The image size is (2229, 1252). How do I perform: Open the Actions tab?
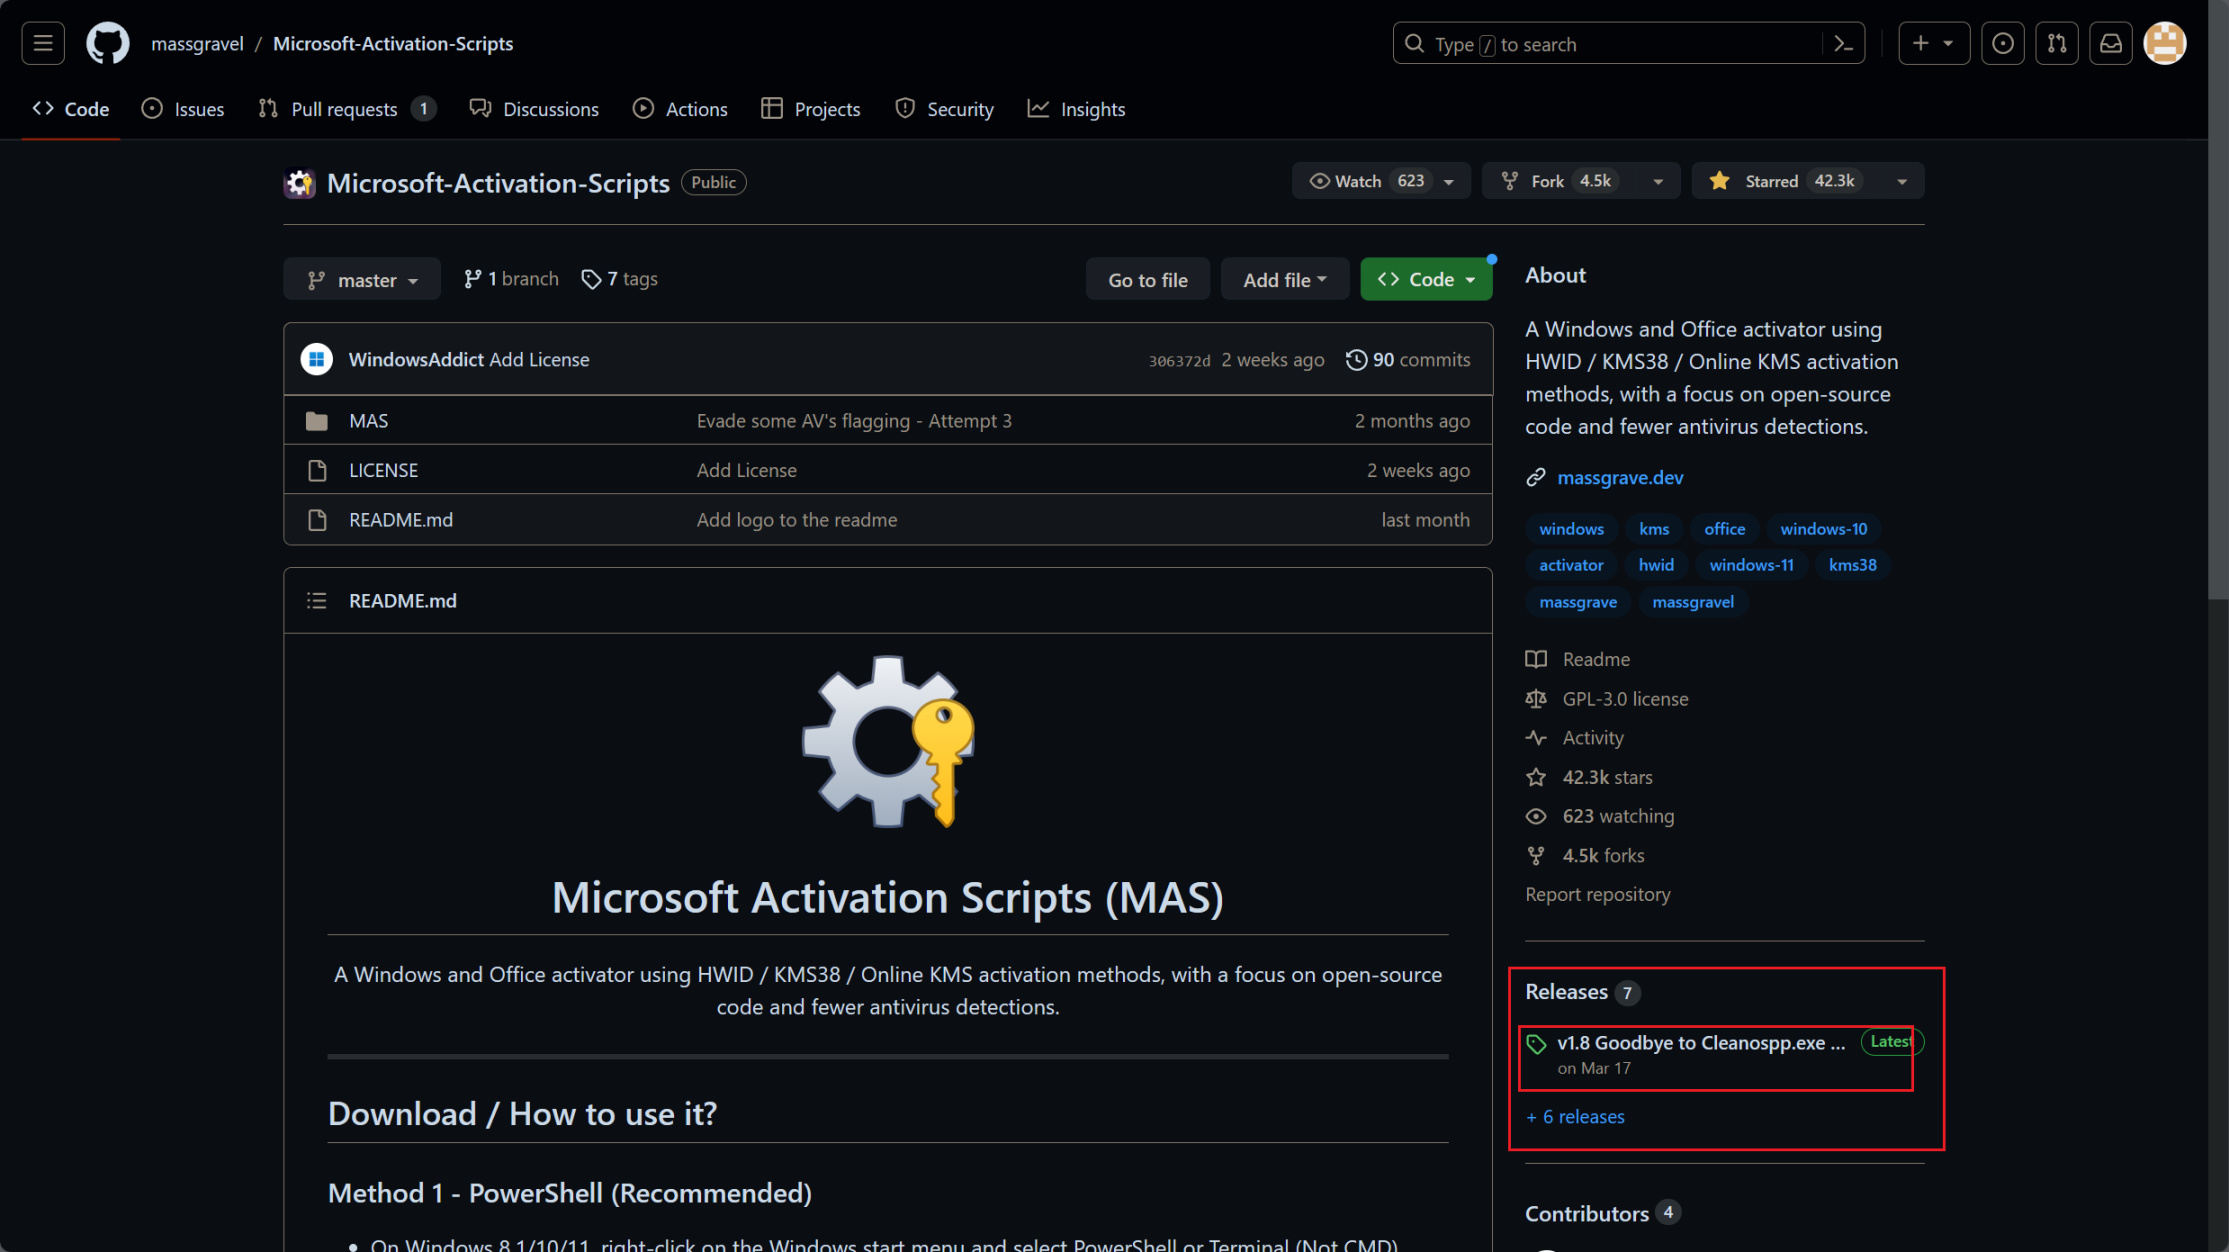(x=680, y=109)
